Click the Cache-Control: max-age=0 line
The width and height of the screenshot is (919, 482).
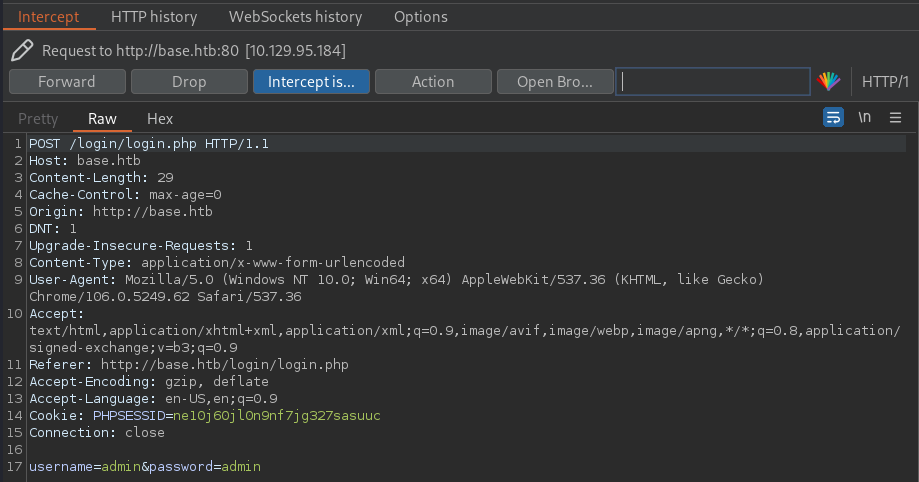[x=125, y=195]
